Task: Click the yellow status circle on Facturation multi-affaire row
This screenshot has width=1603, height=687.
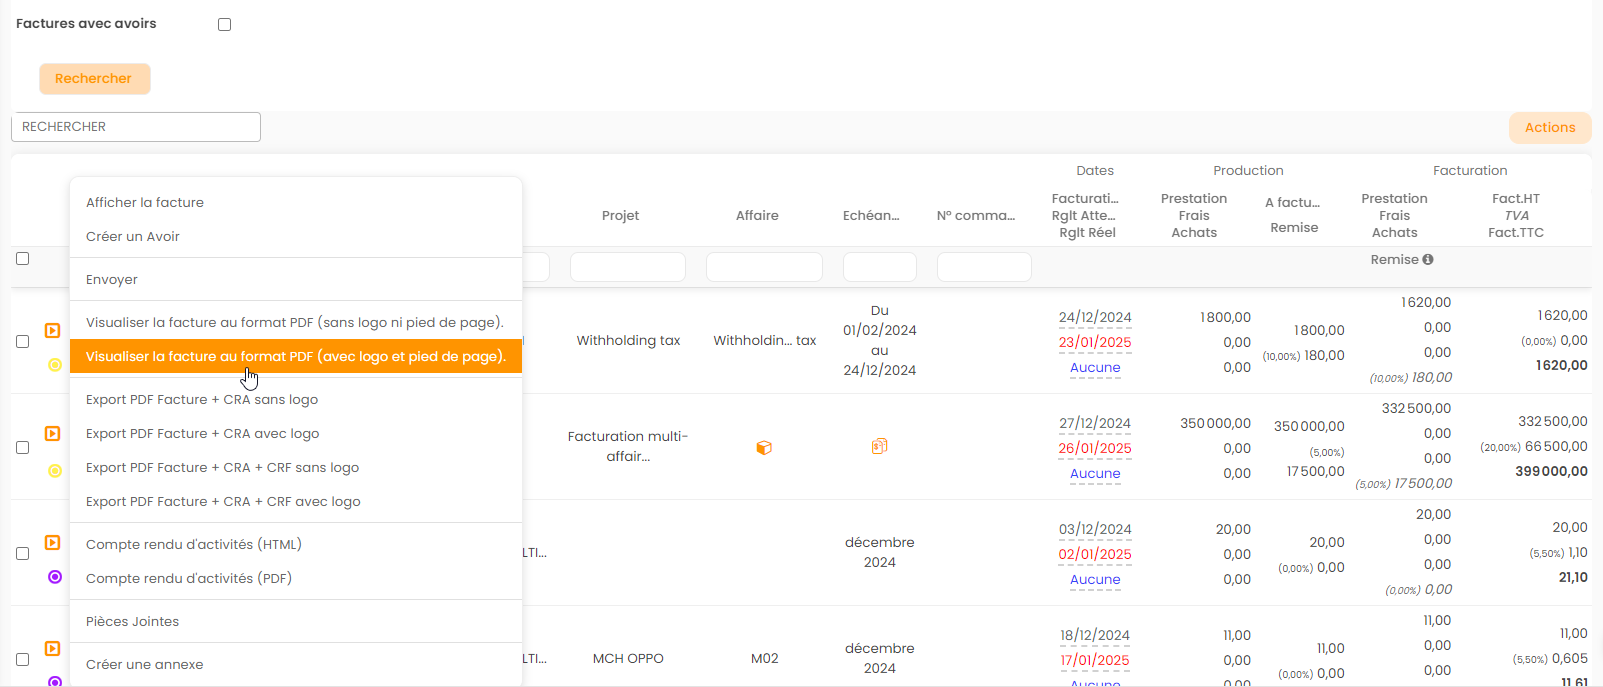Action: (55, 471)
